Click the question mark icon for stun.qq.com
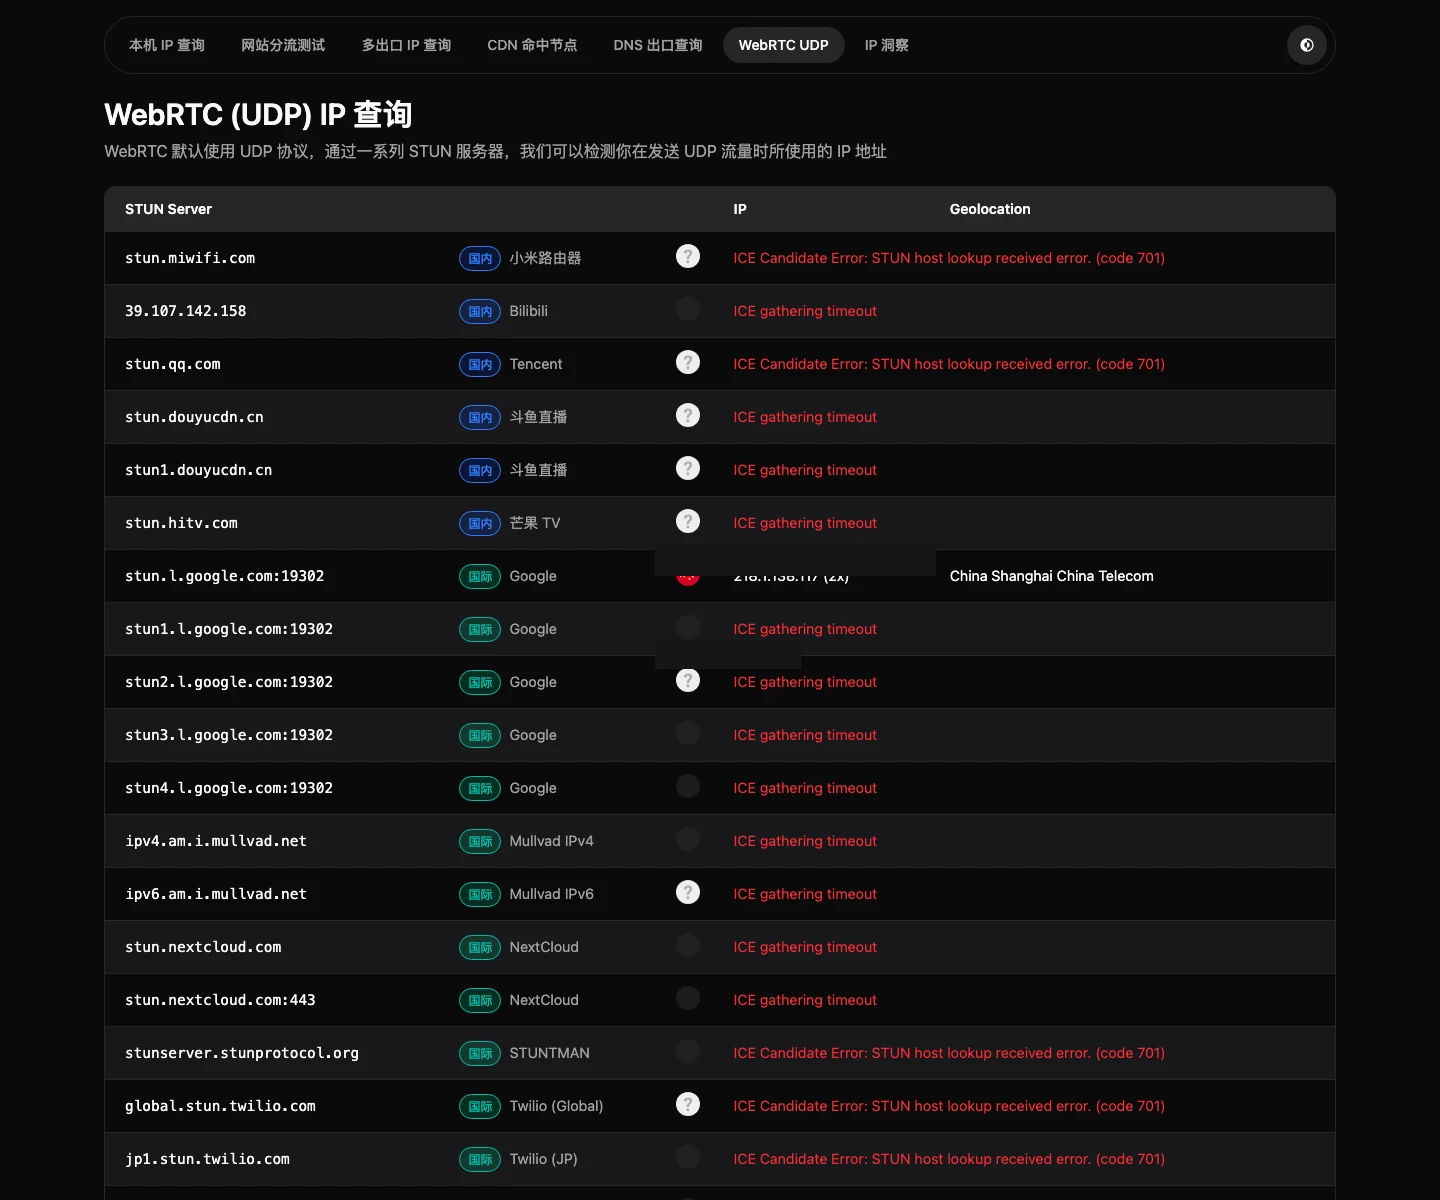 click(688, 362)
